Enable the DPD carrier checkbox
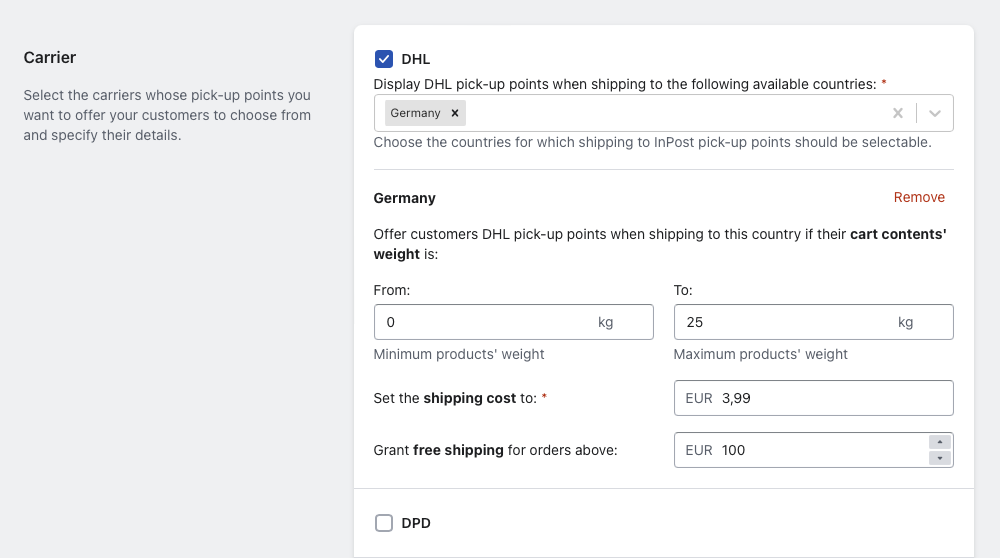The height and width of the screenshot is (558, 1000). click(x=384, y=523)
